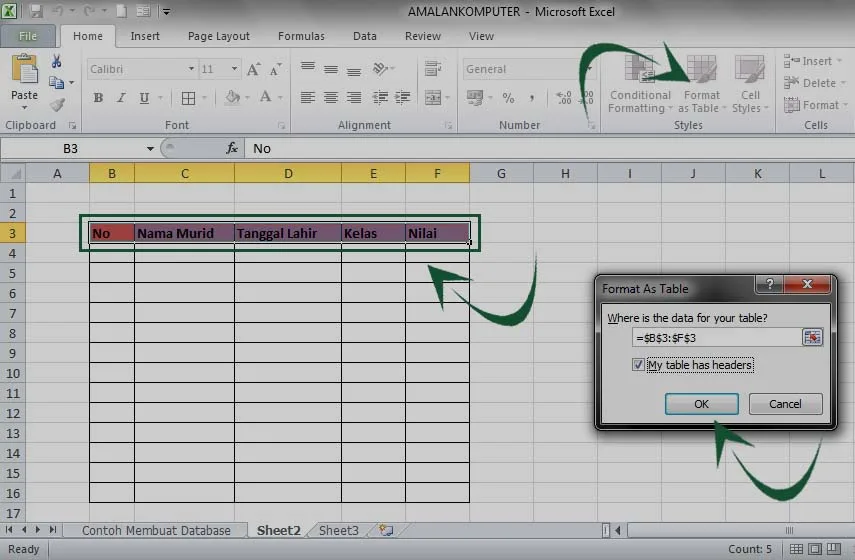The width and height of the screenshot is (855, 560).
Task: Uncheck My table has headers checkbox
Action: pyautogui.click(x=638, y=364)
